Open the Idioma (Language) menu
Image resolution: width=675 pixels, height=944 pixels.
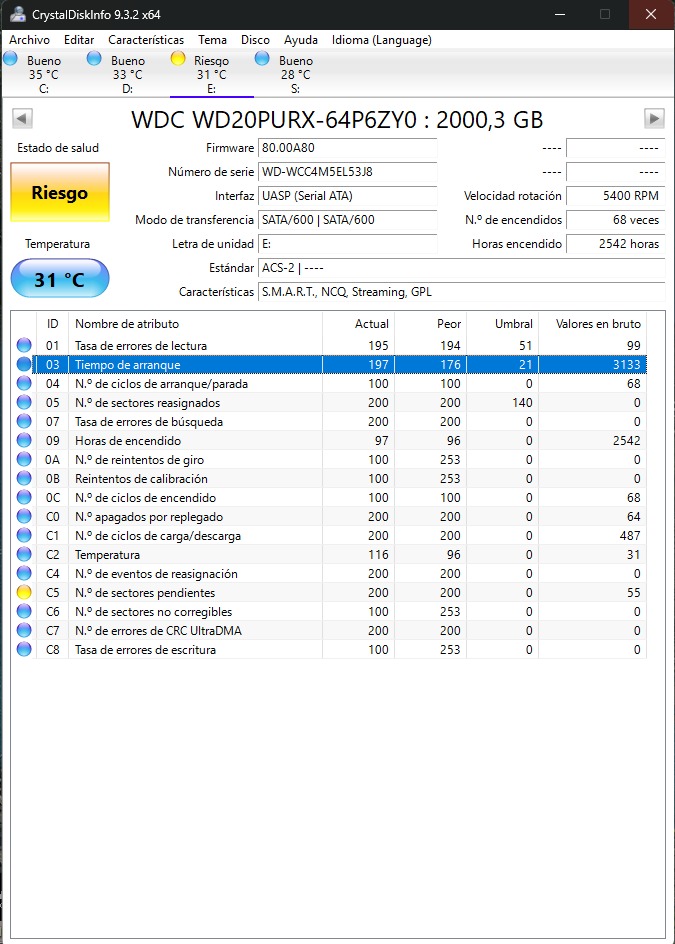coord(382,40)
